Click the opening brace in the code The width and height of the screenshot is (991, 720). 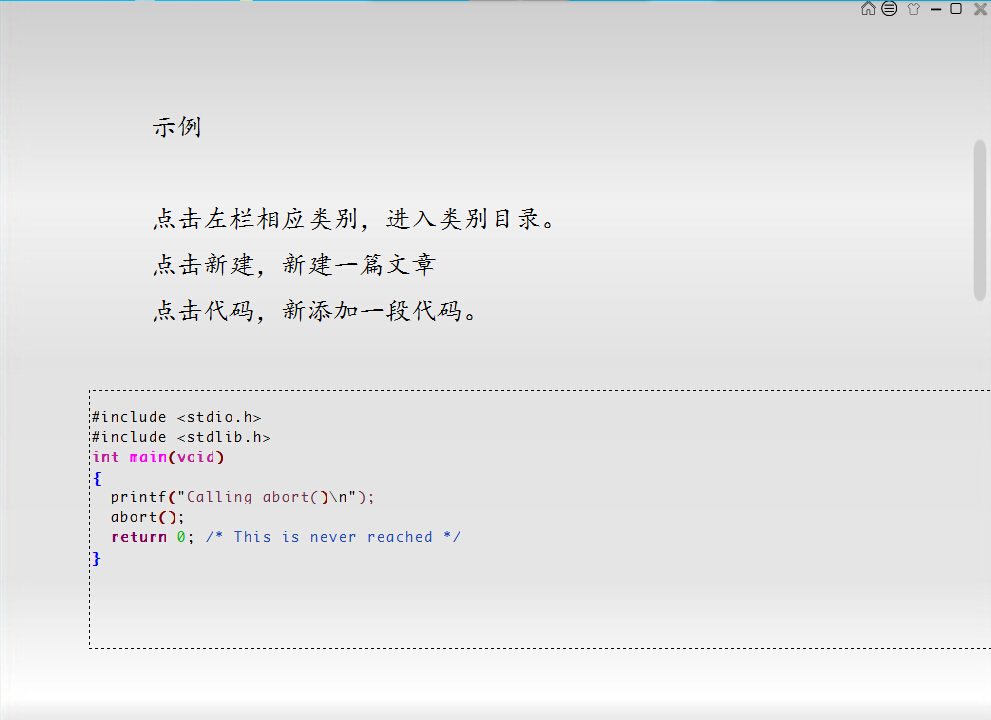[97, 478]
